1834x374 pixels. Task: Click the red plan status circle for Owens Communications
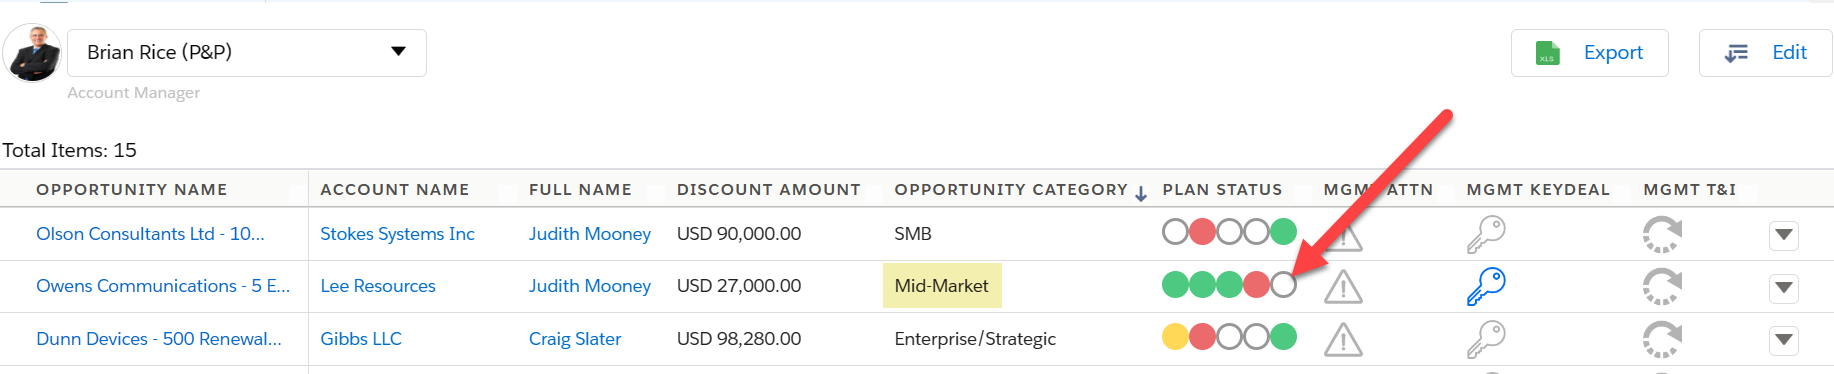click(1256, 285)
